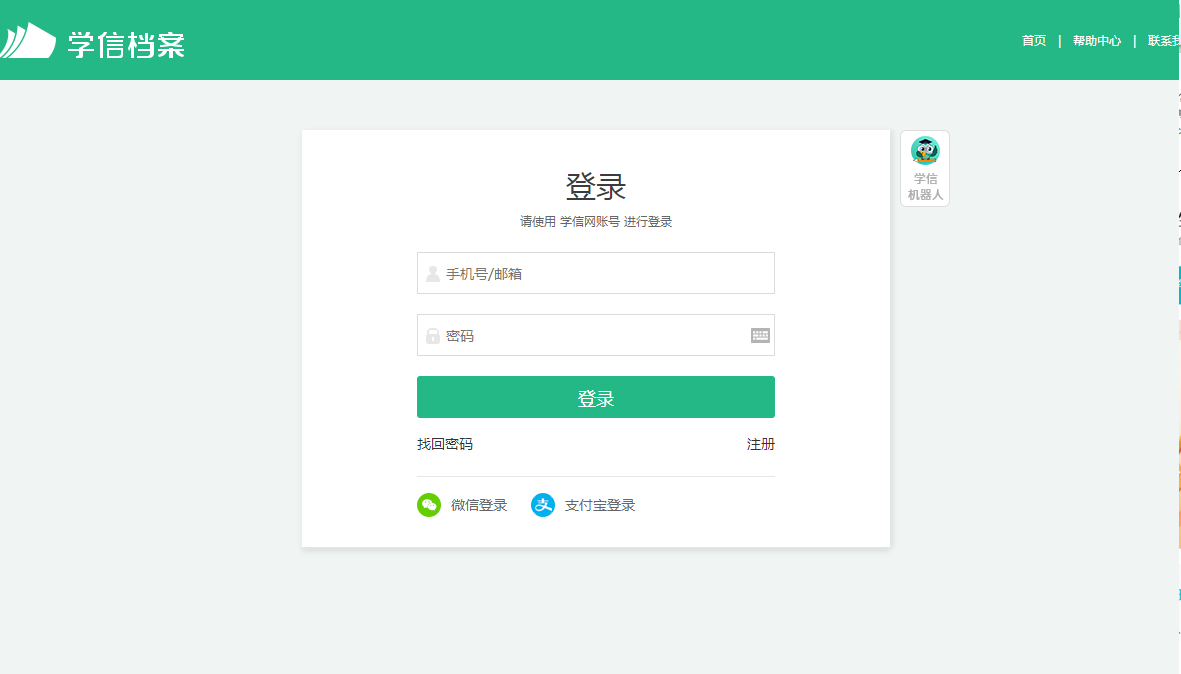Click the lock icon in the password field

(x=433, y=334)
